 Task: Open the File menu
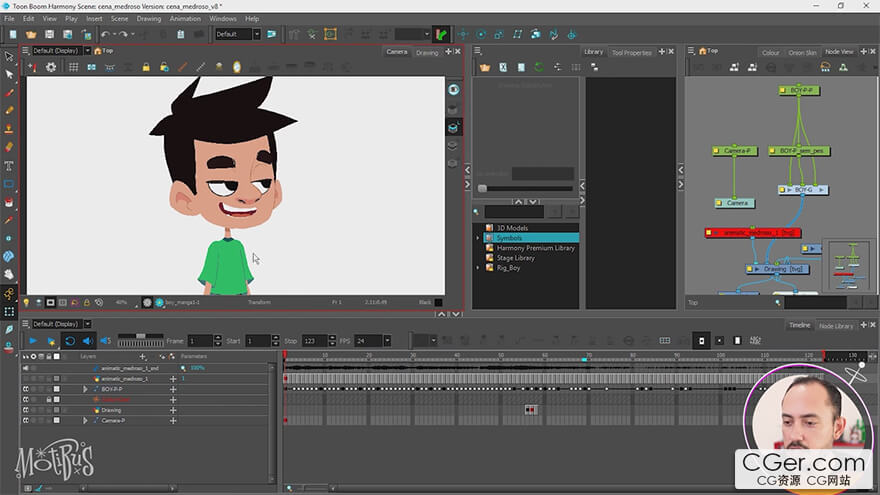click(10, 19)
